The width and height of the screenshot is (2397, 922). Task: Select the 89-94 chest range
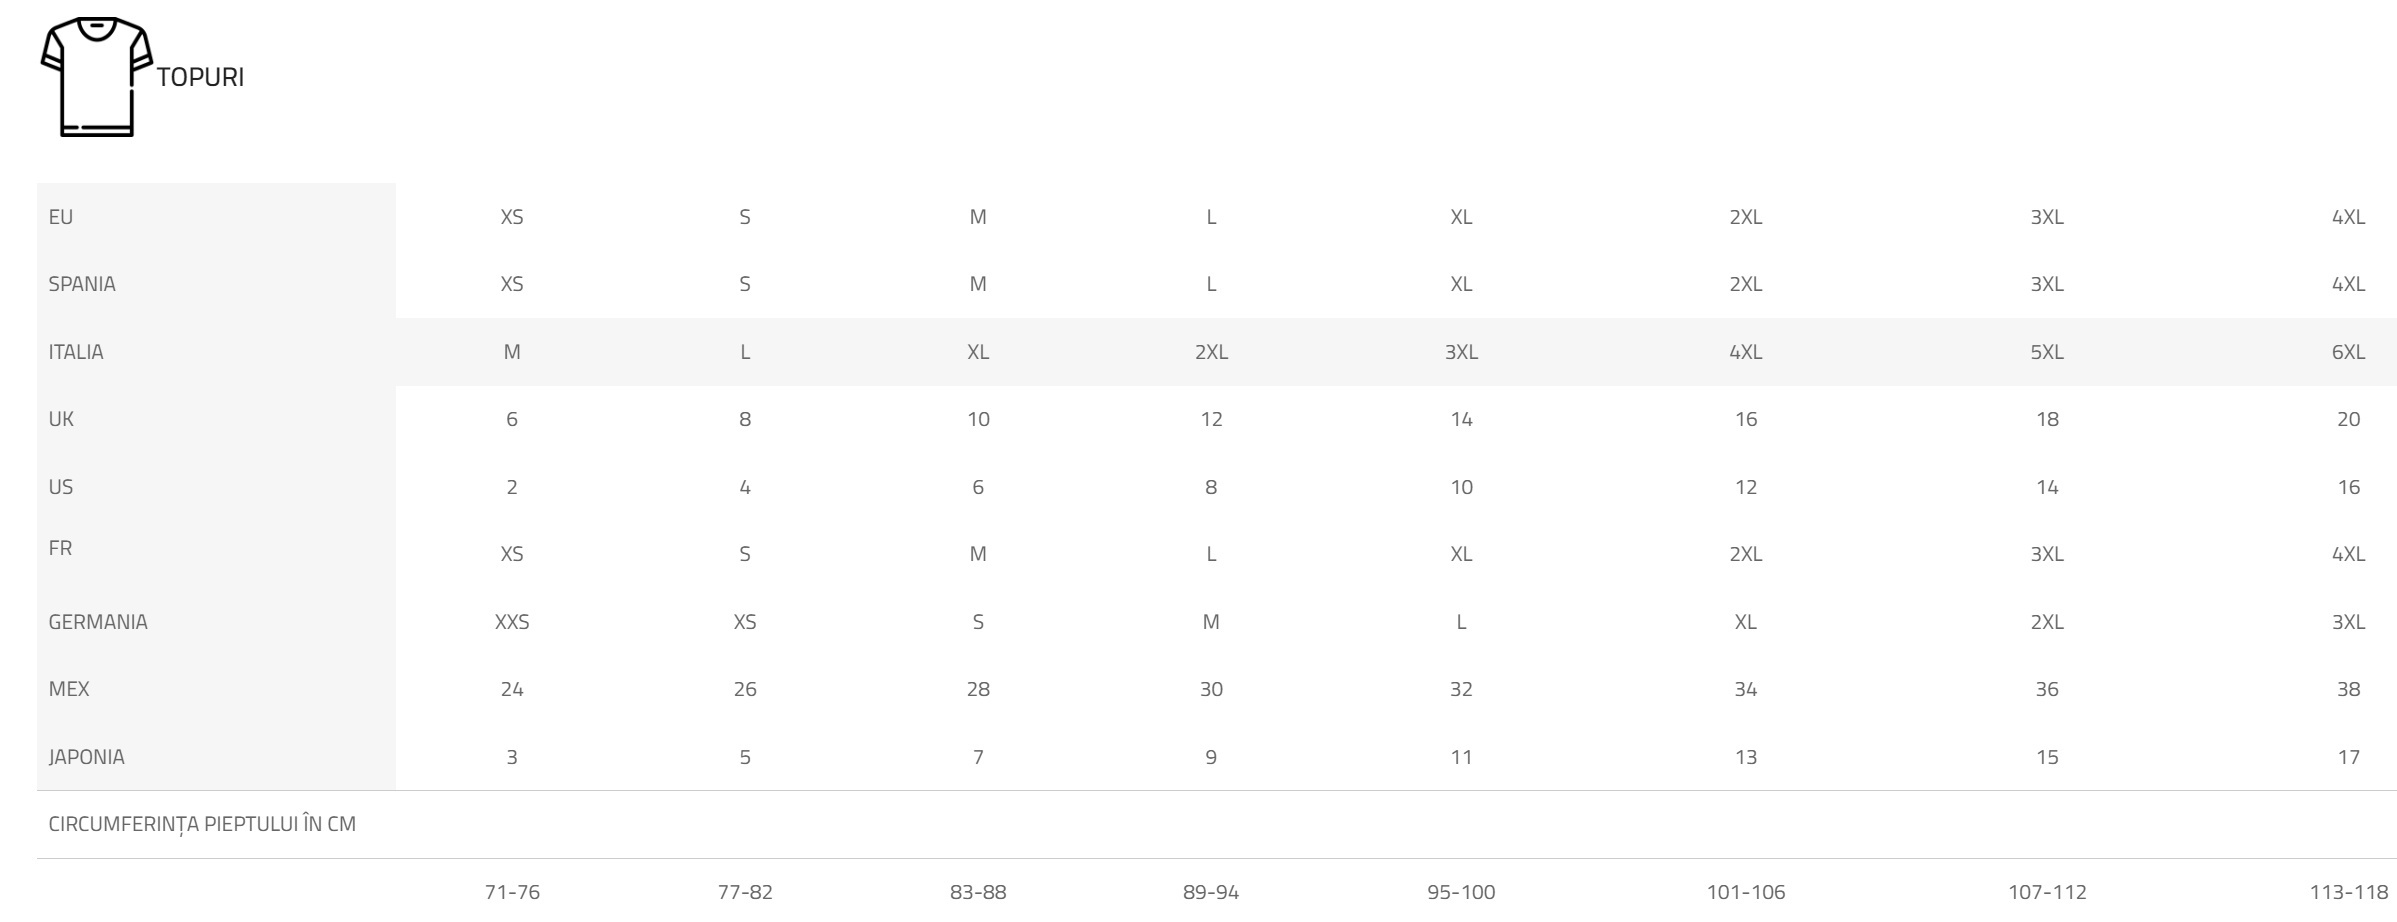tap(1211, 892)
